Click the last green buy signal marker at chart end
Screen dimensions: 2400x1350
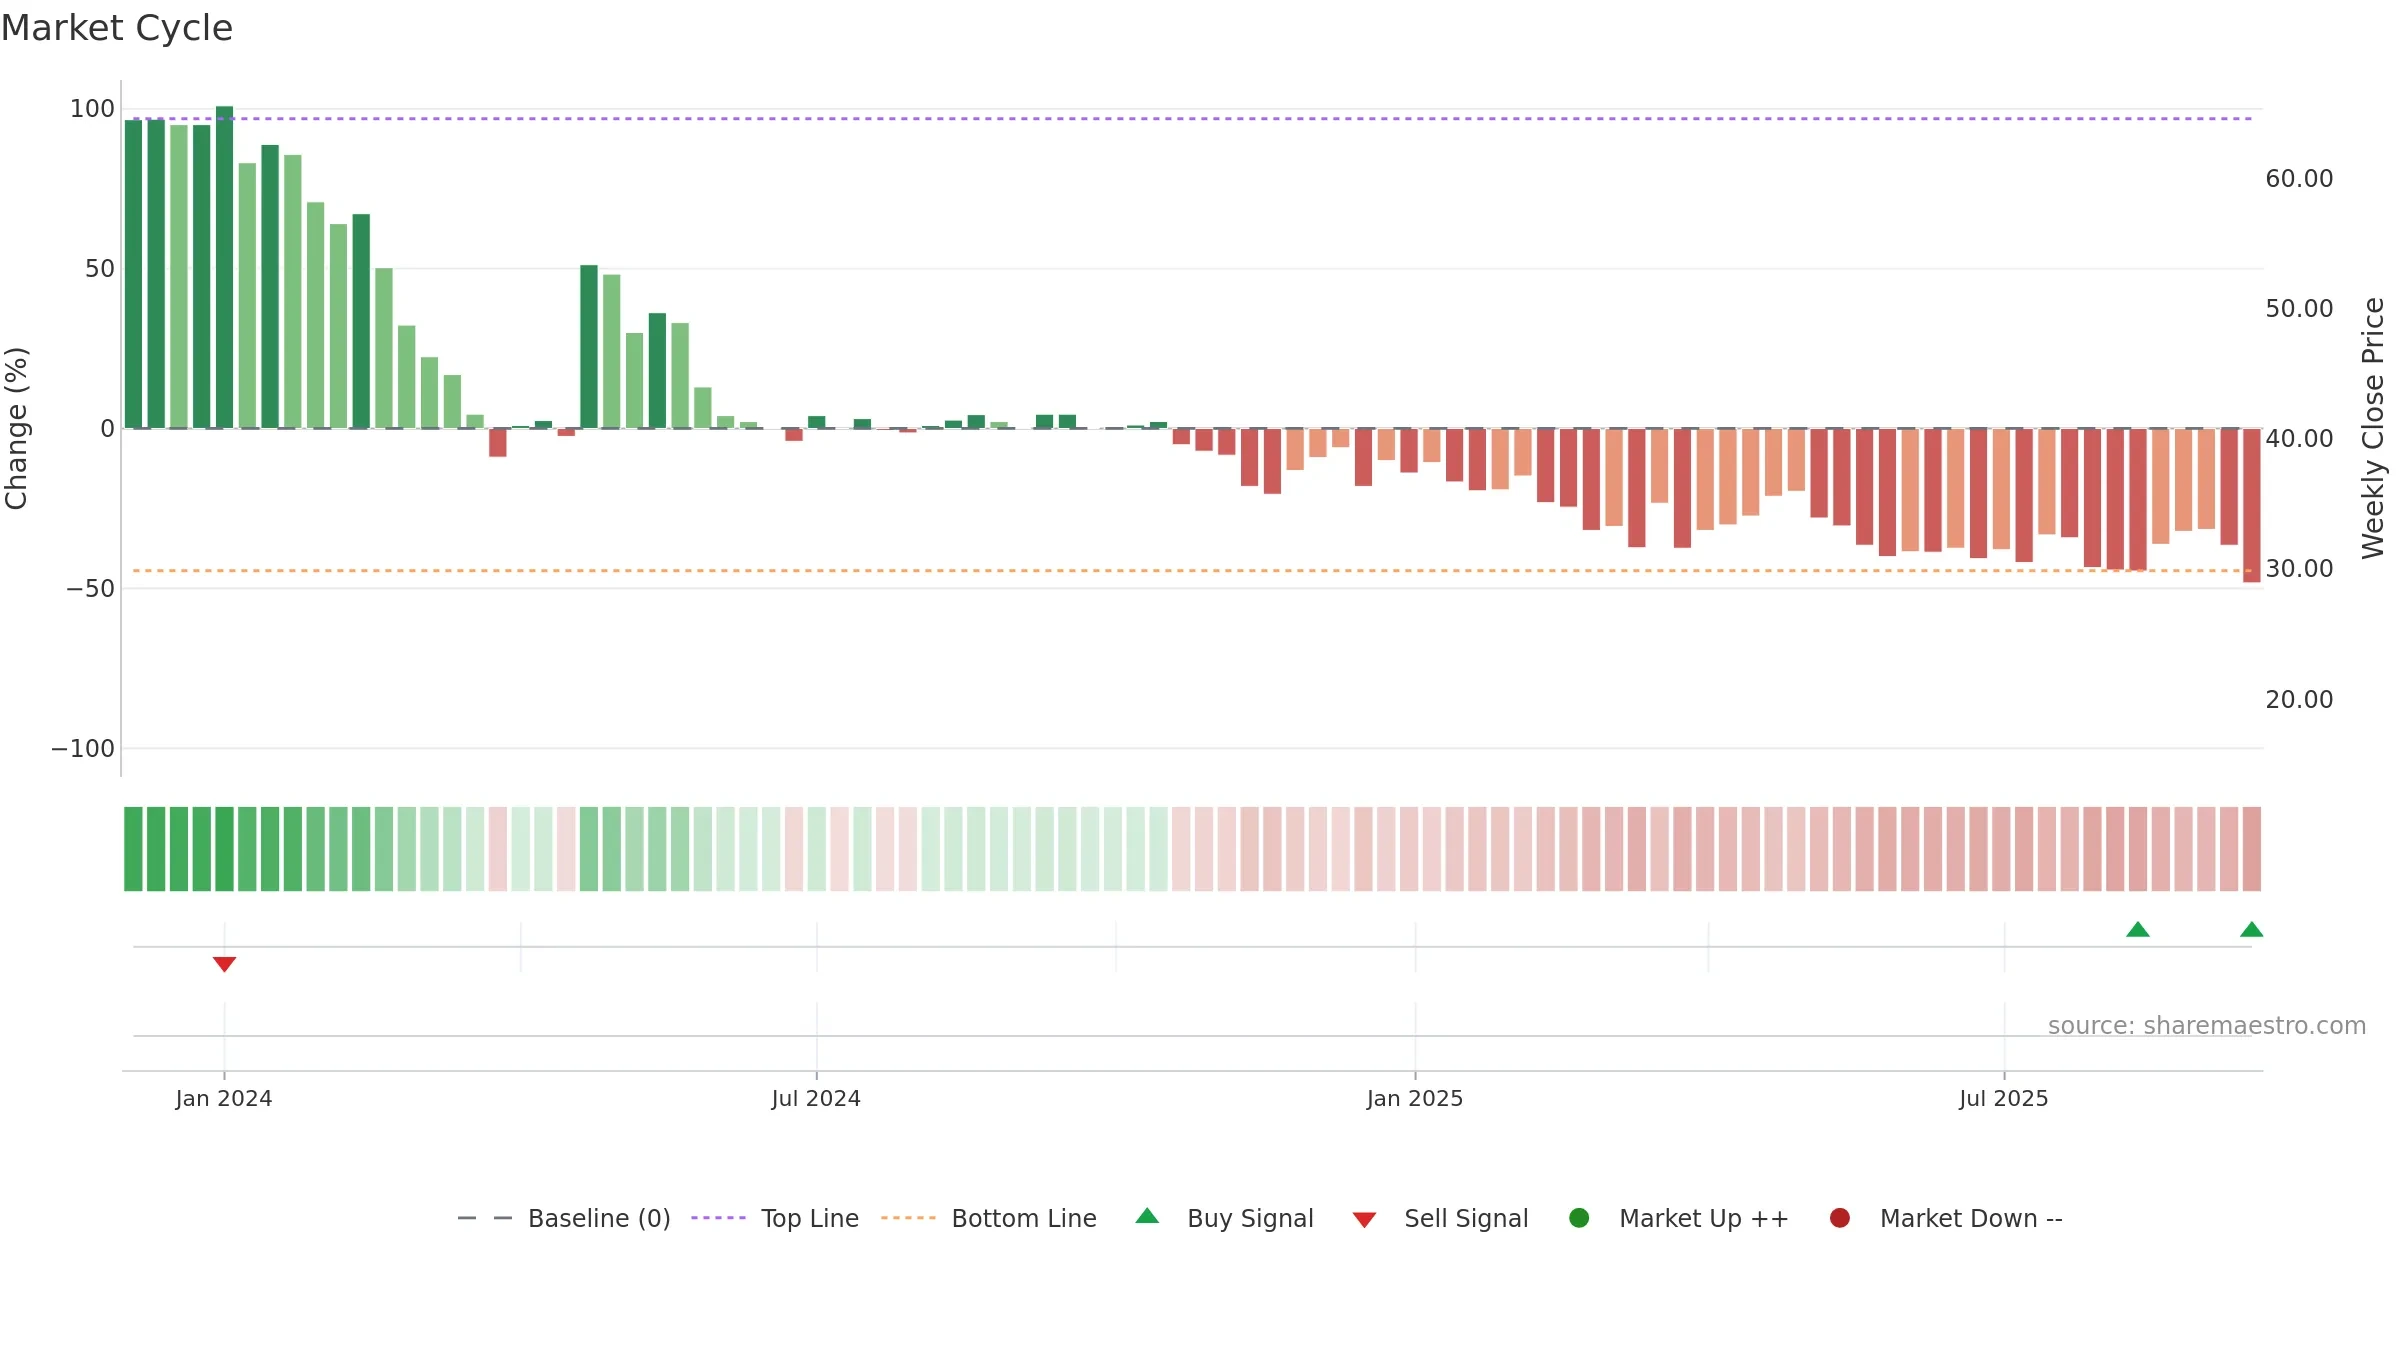coord(2252,929)
